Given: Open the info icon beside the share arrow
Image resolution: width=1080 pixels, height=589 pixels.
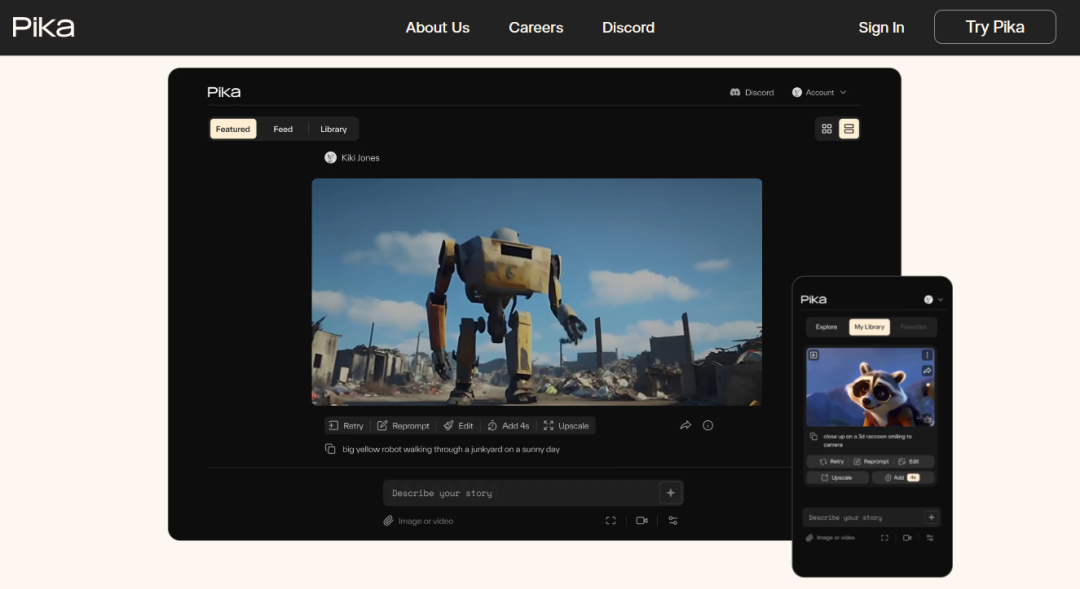Looking at the screenshot, I should [x=708, y=425].
